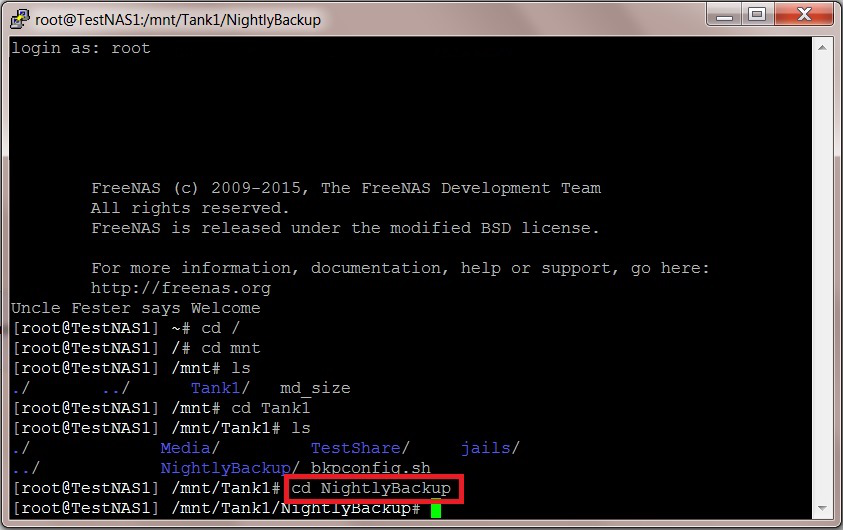Viewport: 843px width, 530px height.
Task: Click the scrollbar down arrow
Action: tap(826, 510)
